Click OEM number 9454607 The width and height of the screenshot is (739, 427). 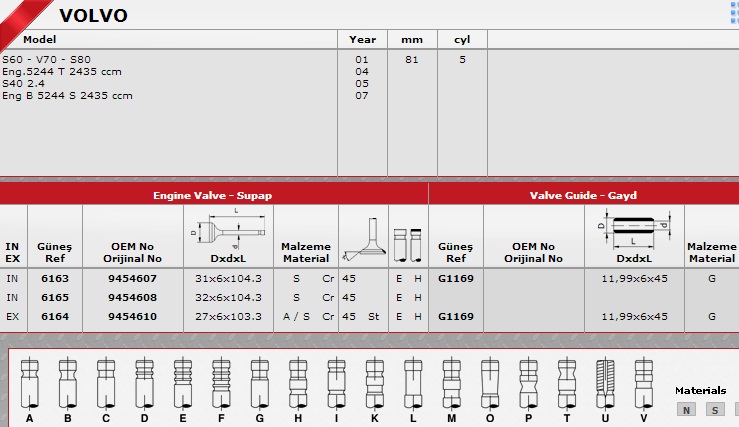pos(131,279)
